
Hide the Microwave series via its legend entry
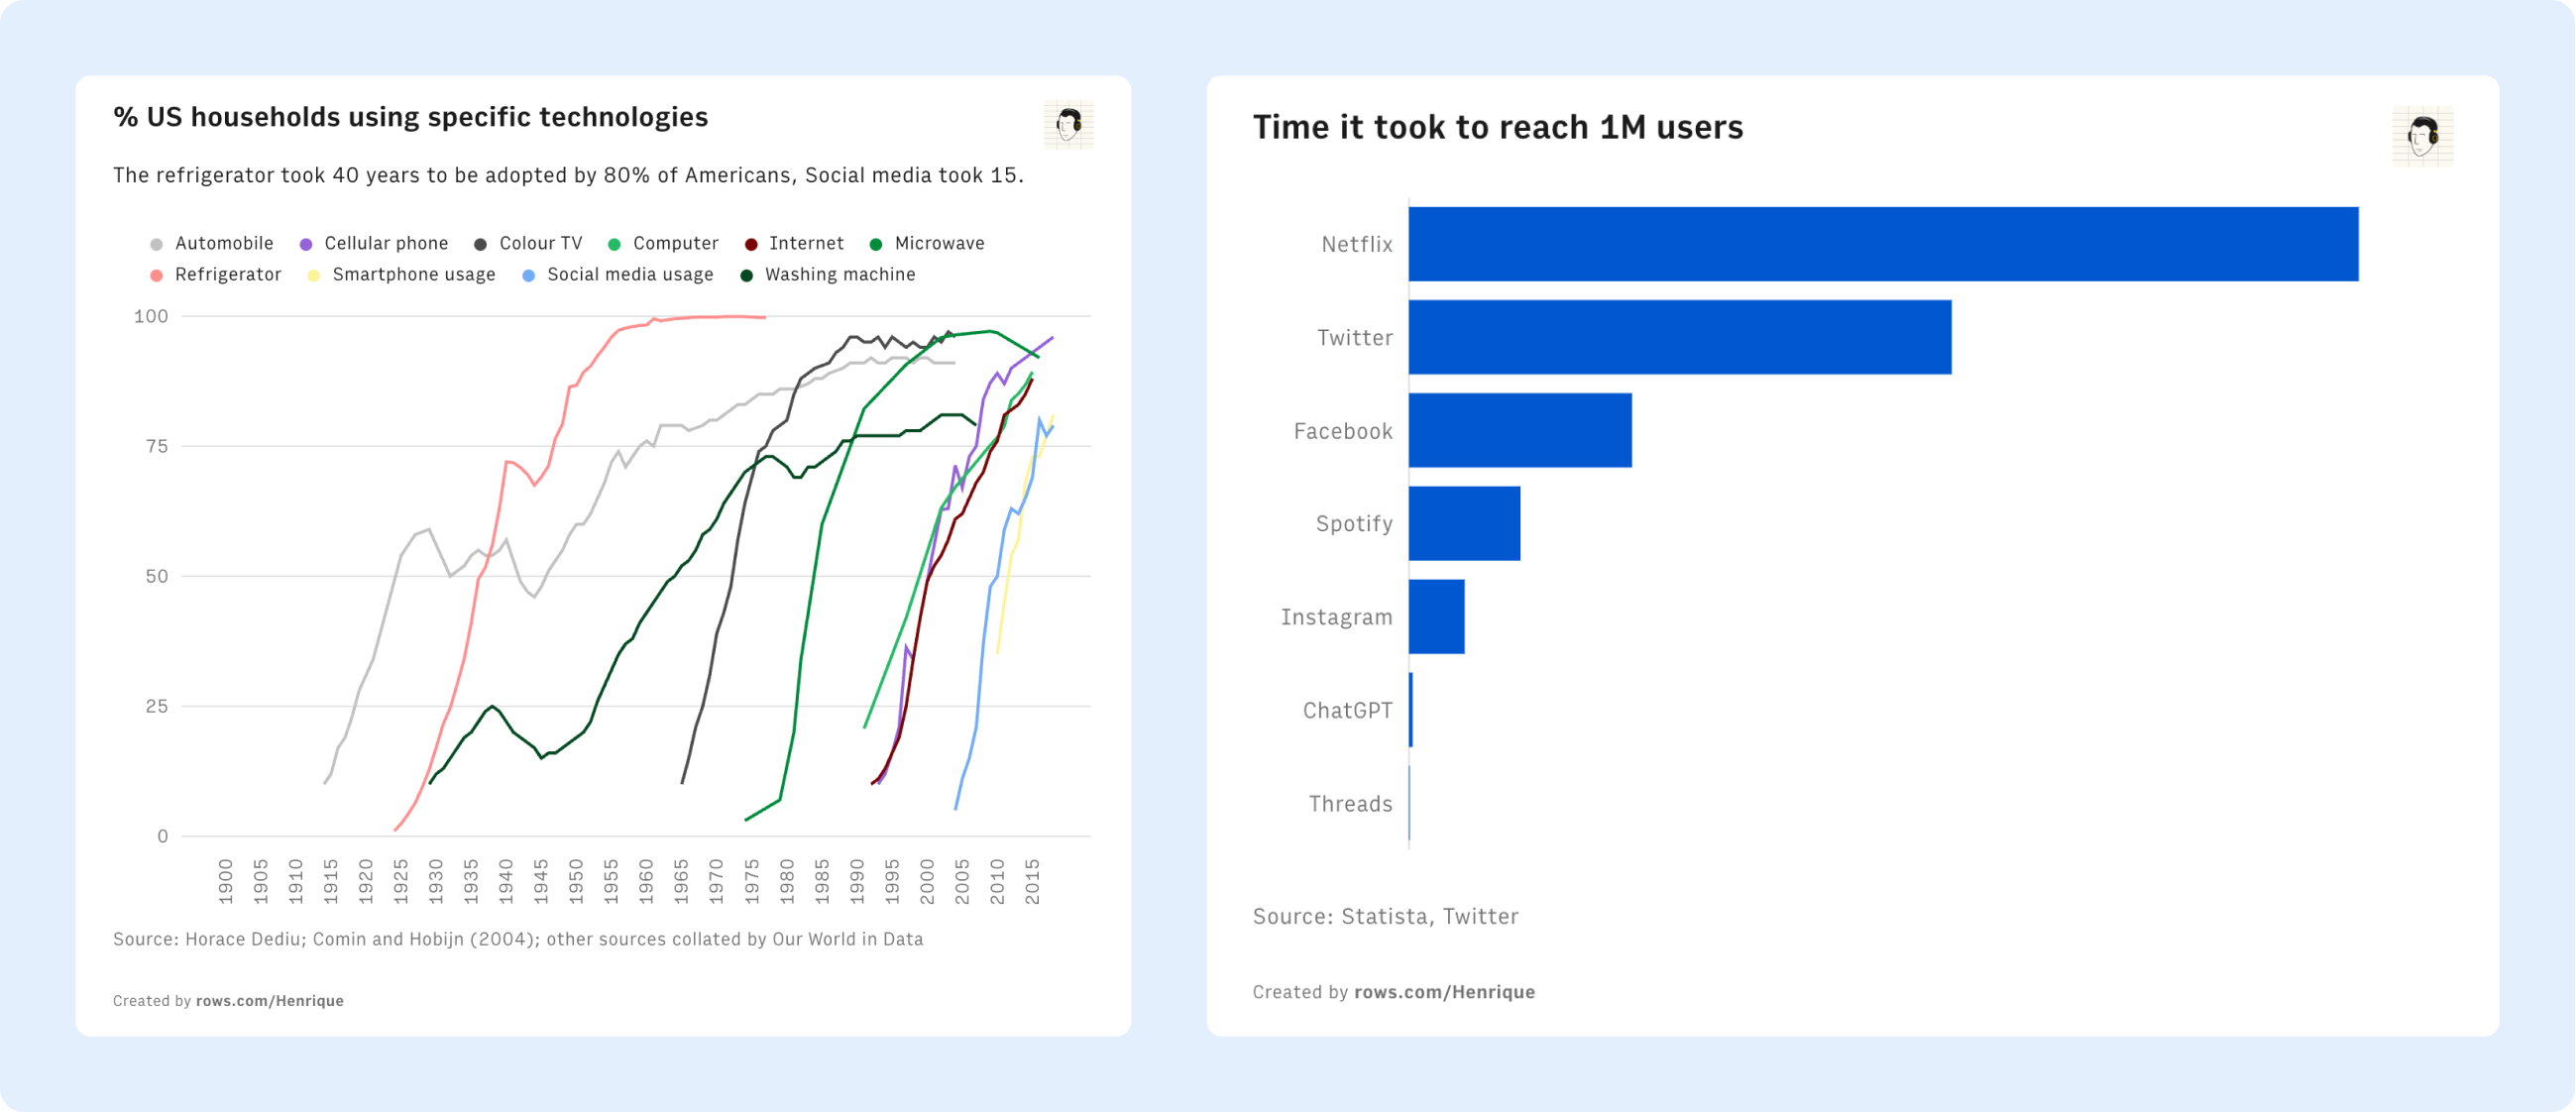click(x=938, y=243)
